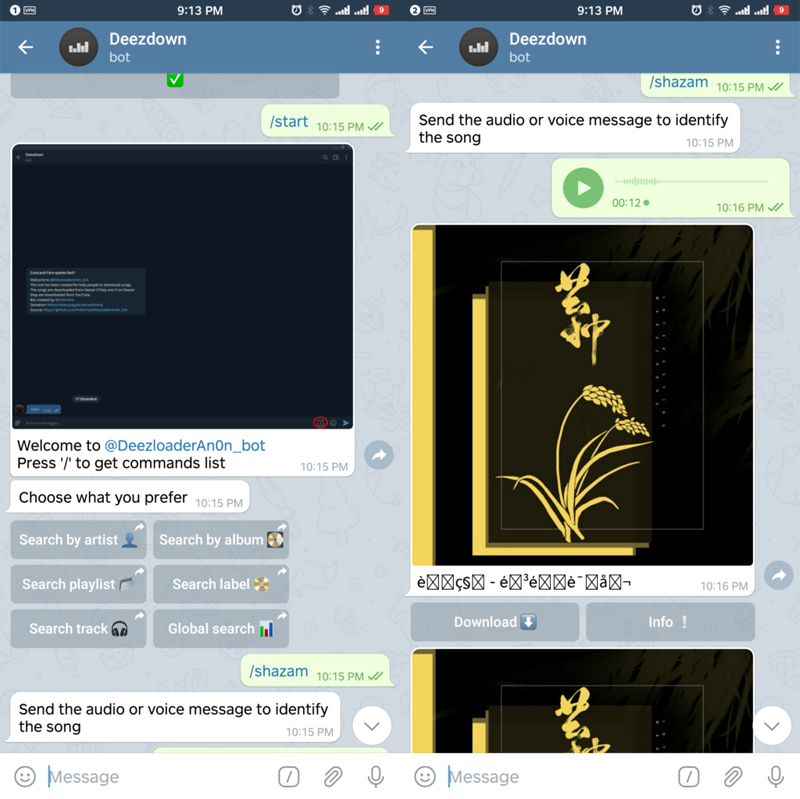Viewport: 800px width, 799px height.
Task: Tap the 'Send the audio' message in the left chat
Action: pos(175,717)
